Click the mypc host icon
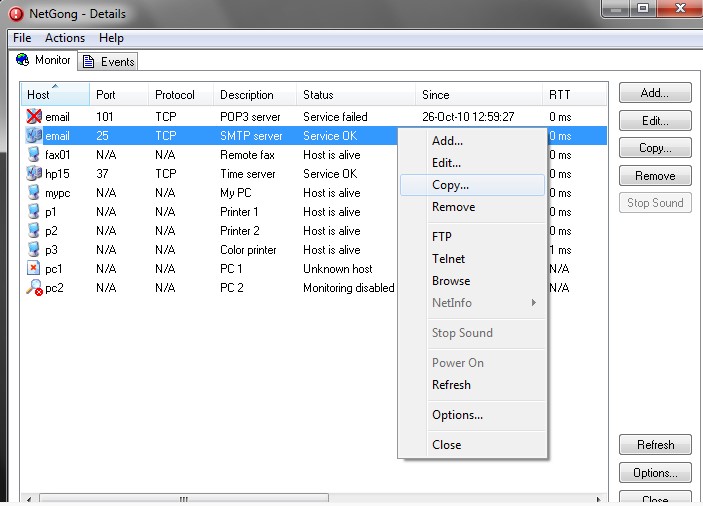Viewport: 703px width, 506px height. (33, 193)
